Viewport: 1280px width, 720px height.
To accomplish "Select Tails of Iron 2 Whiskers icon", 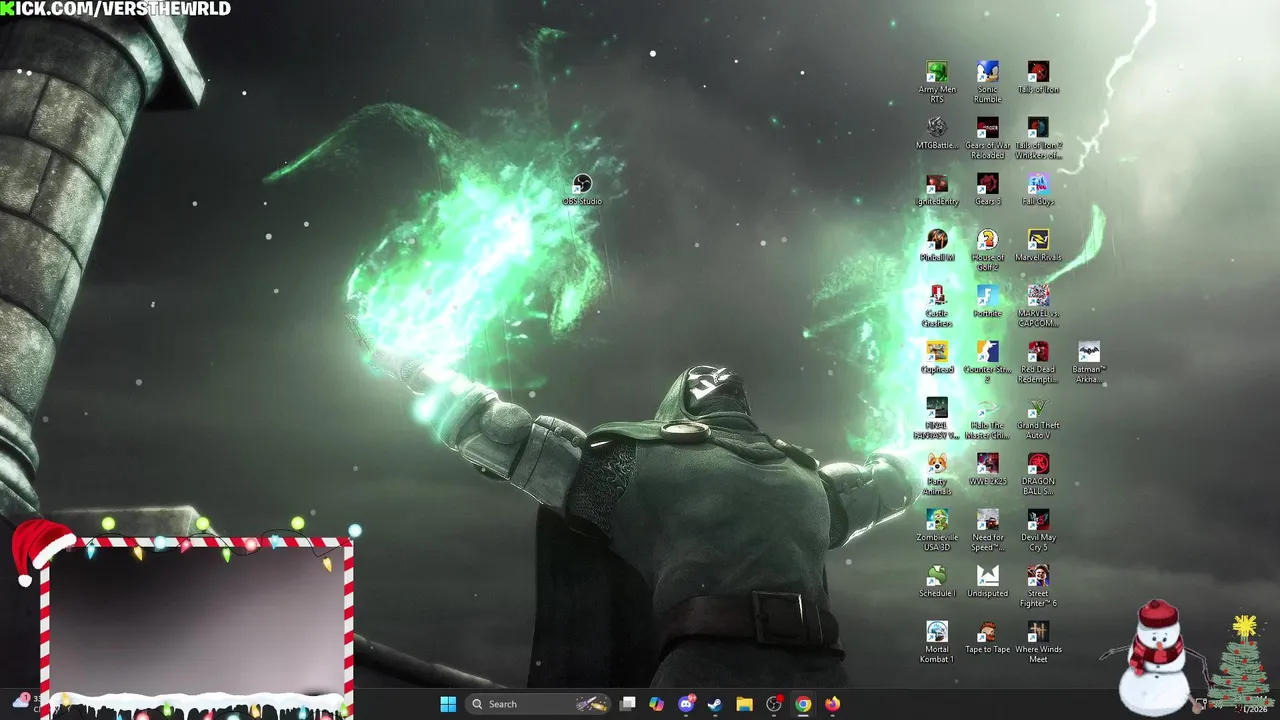I will pyautogui.click(x=1038, y=138).
